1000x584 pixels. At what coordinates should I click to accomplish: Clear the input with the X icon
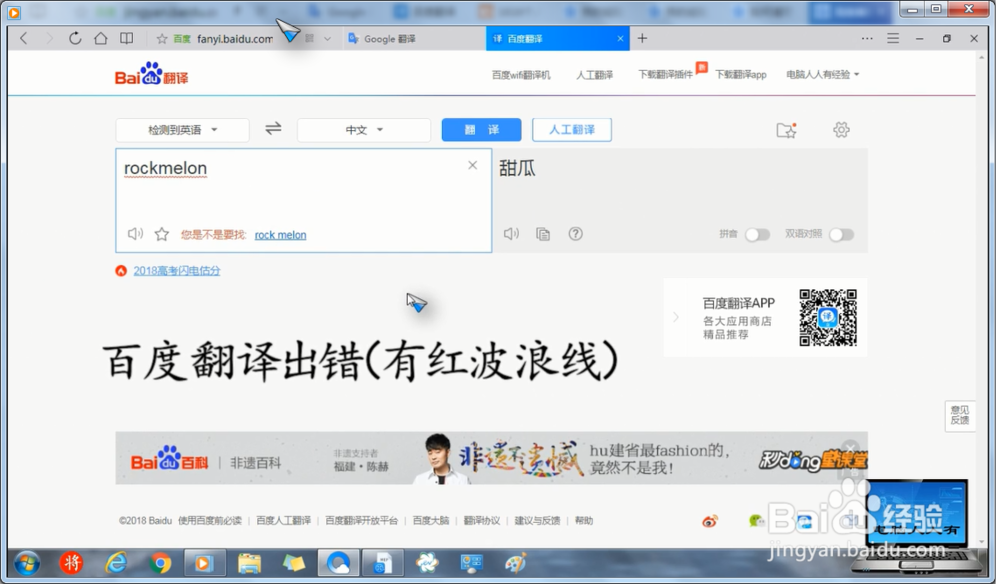(473, 165)
